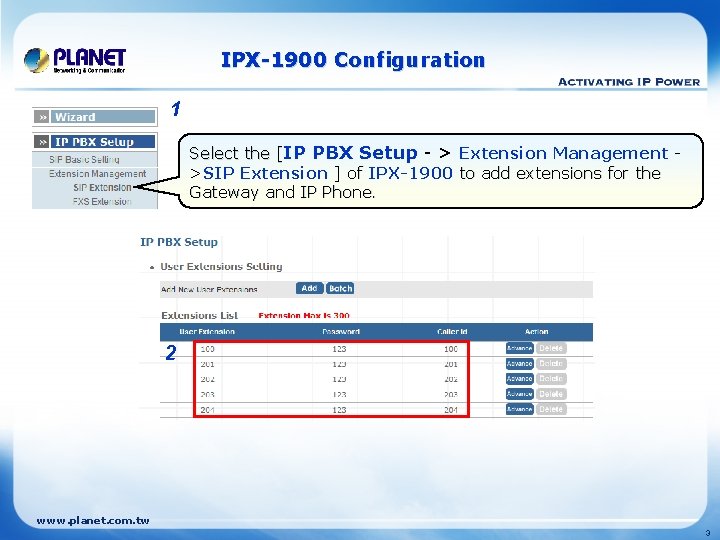Open the Wizard menu section

(x=103, y=117)
